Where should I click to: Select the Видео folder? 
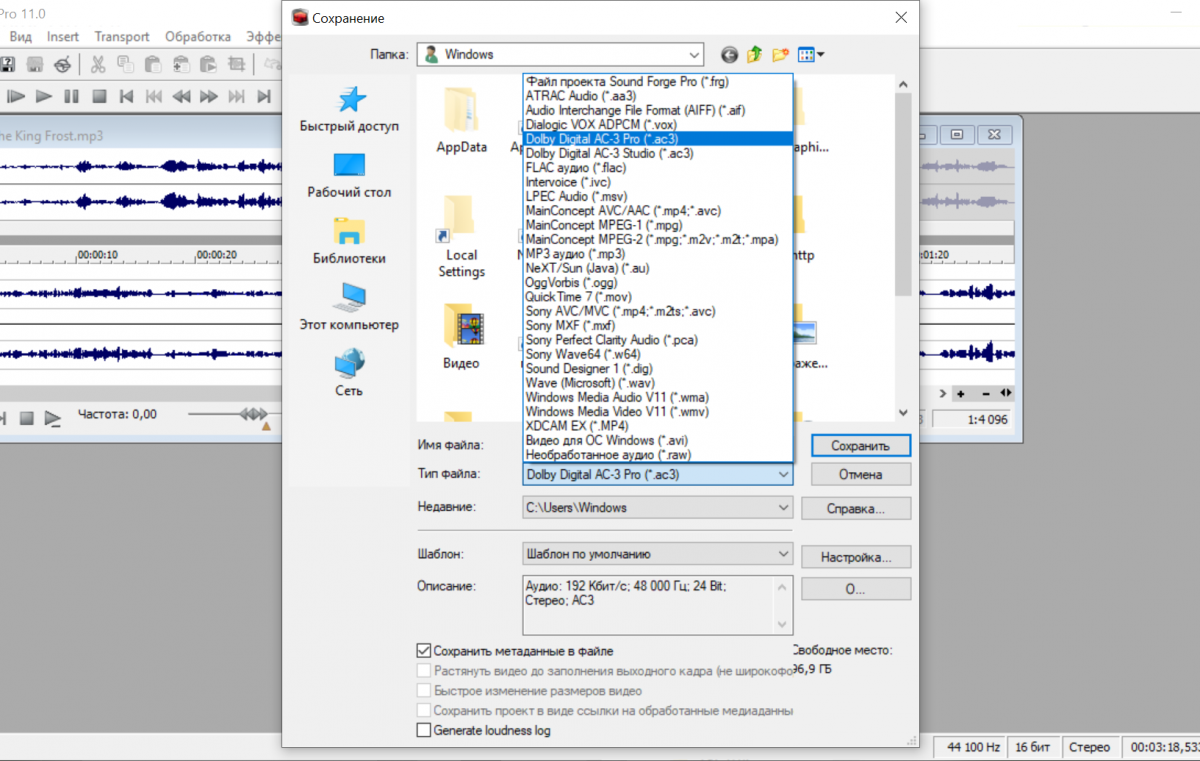click(461, 335)
